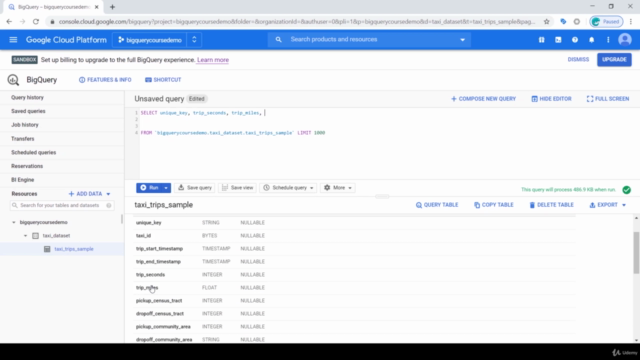Click the help icon in resource search box

[109, 205]
